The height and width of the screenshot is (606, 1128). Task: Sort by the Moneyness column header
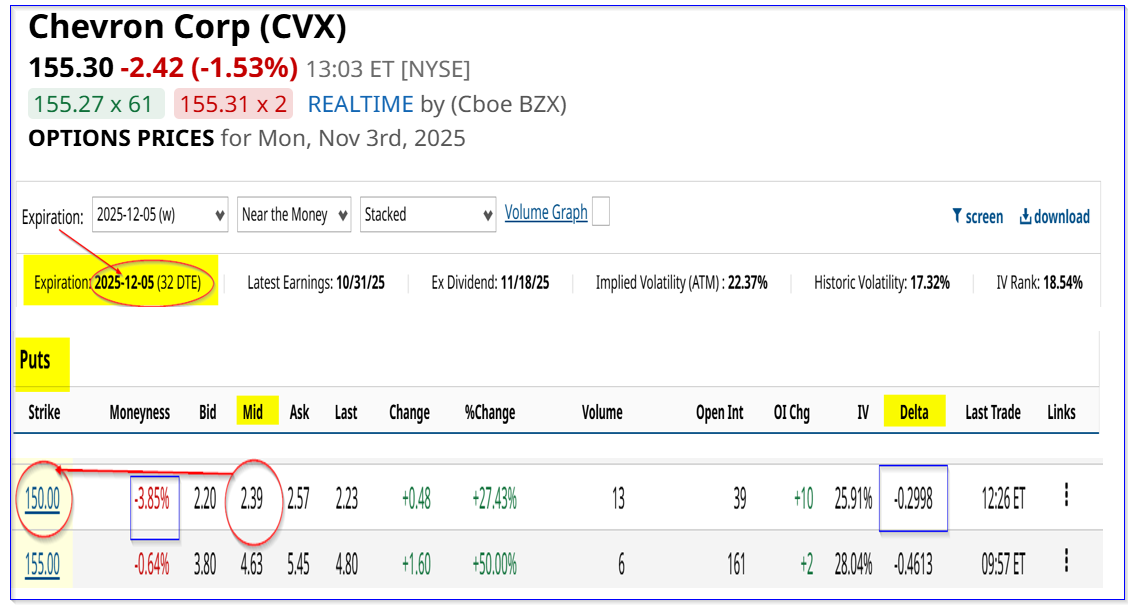[139, 412]
